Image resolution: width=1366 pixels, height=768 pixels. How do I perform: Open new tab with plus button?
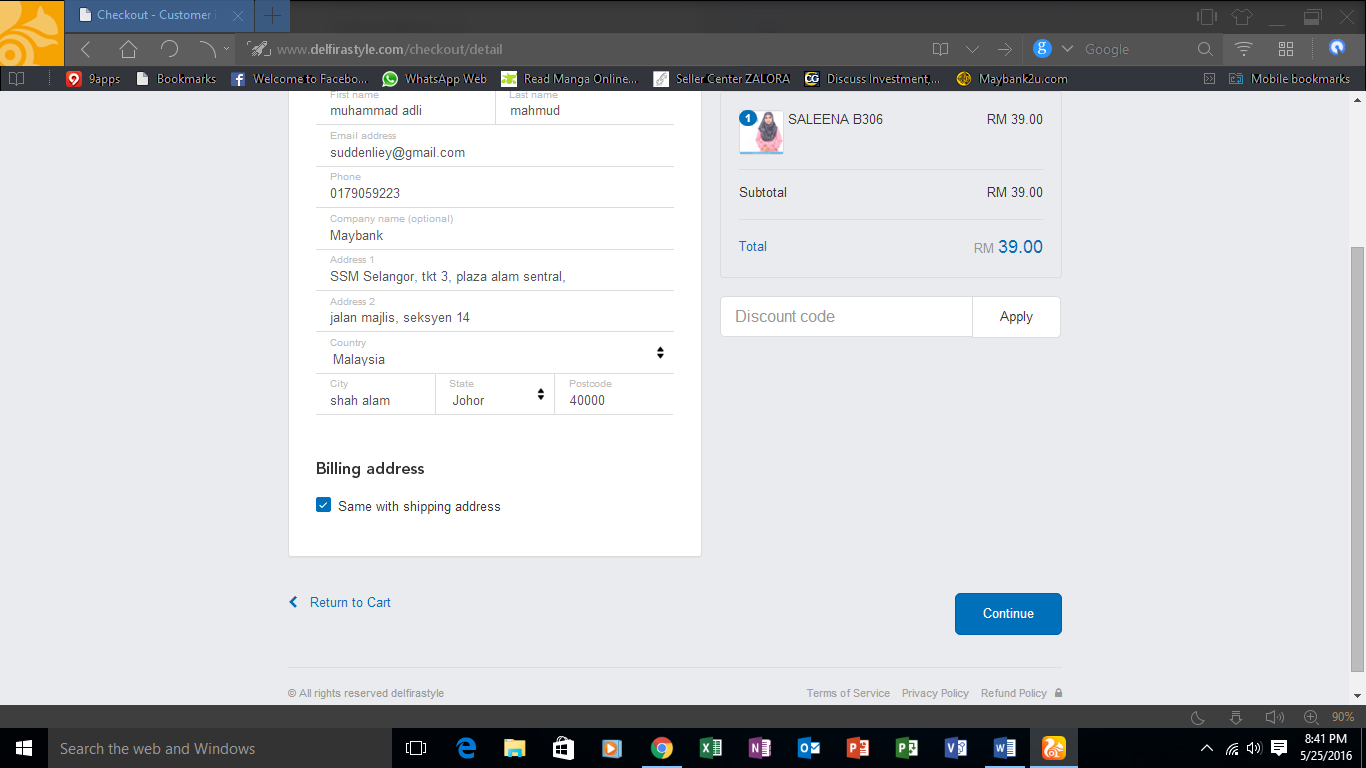tap(272, 15)
